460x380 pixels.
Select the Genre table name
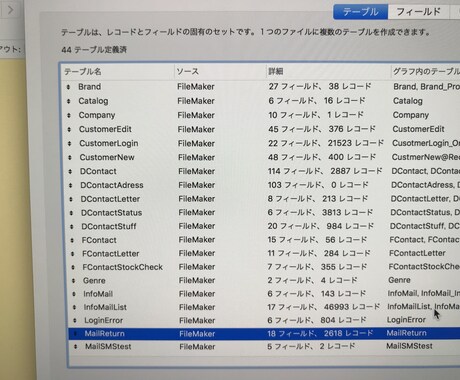click(x=94, y=281)
